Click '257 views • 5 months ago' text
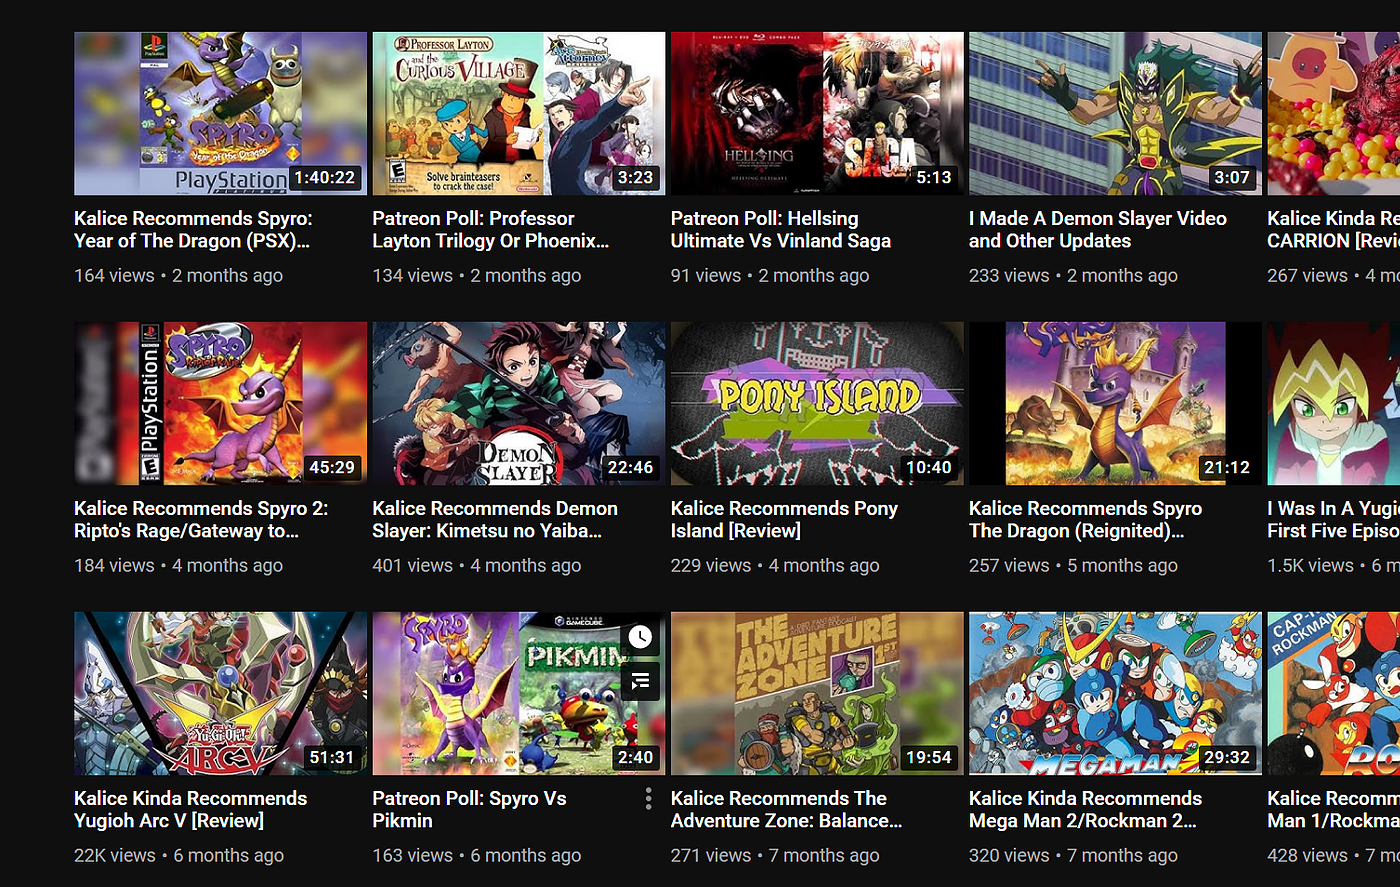1400x887 pixels. (1074, 565)
